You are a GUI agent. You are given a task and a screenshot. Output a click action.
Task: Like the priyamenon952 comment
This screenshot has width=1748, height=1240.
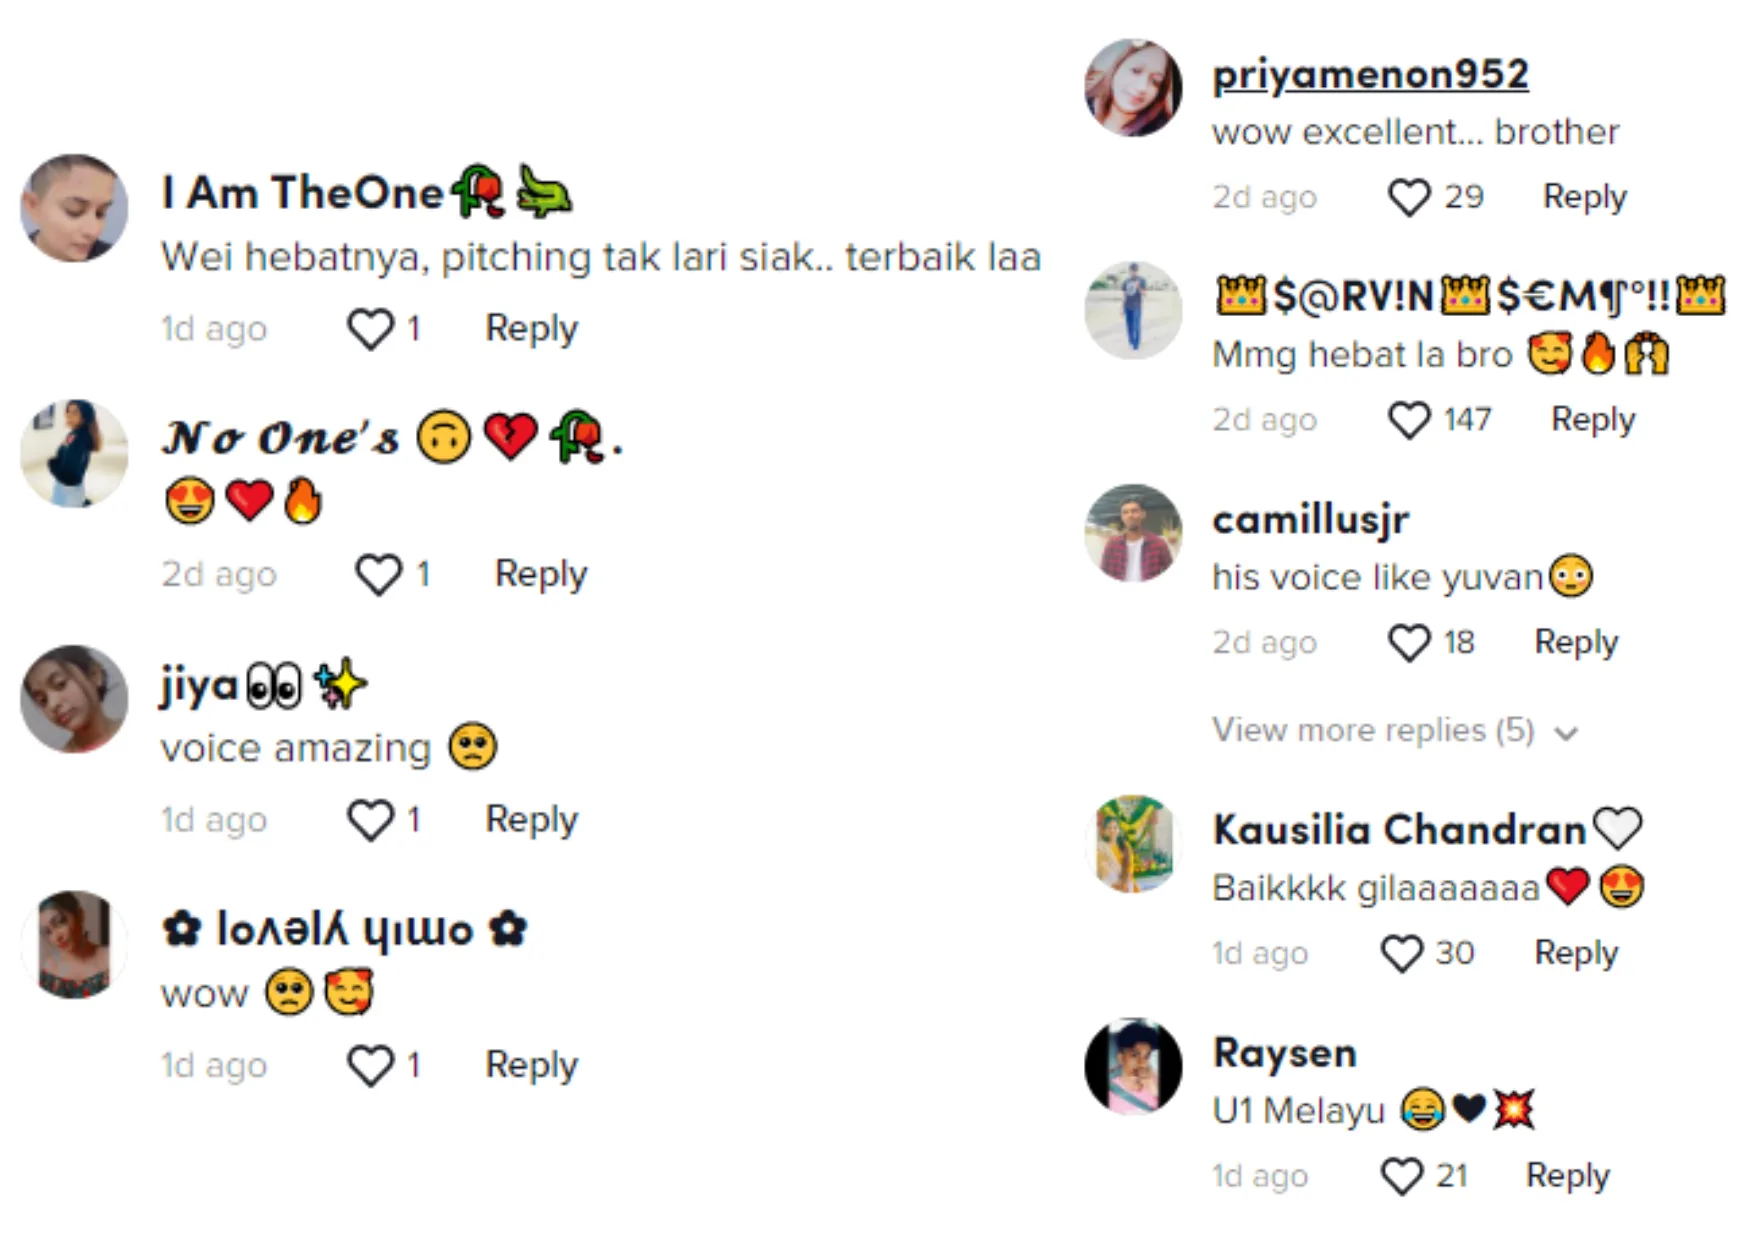click(x=1409, y=197)
